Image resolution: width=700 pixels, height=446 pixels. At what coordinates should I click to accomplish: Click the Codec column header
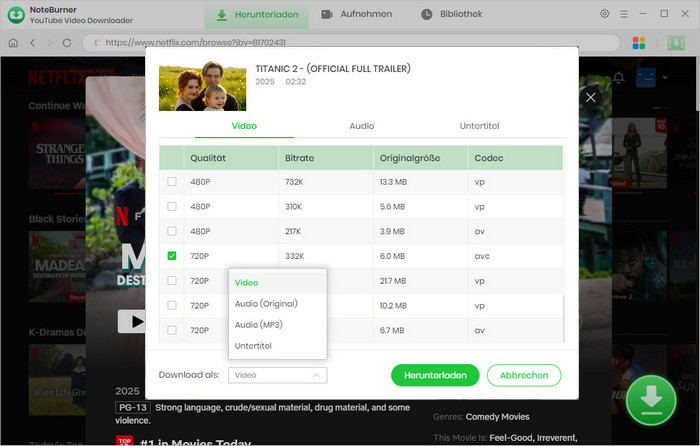coord(515,158)
